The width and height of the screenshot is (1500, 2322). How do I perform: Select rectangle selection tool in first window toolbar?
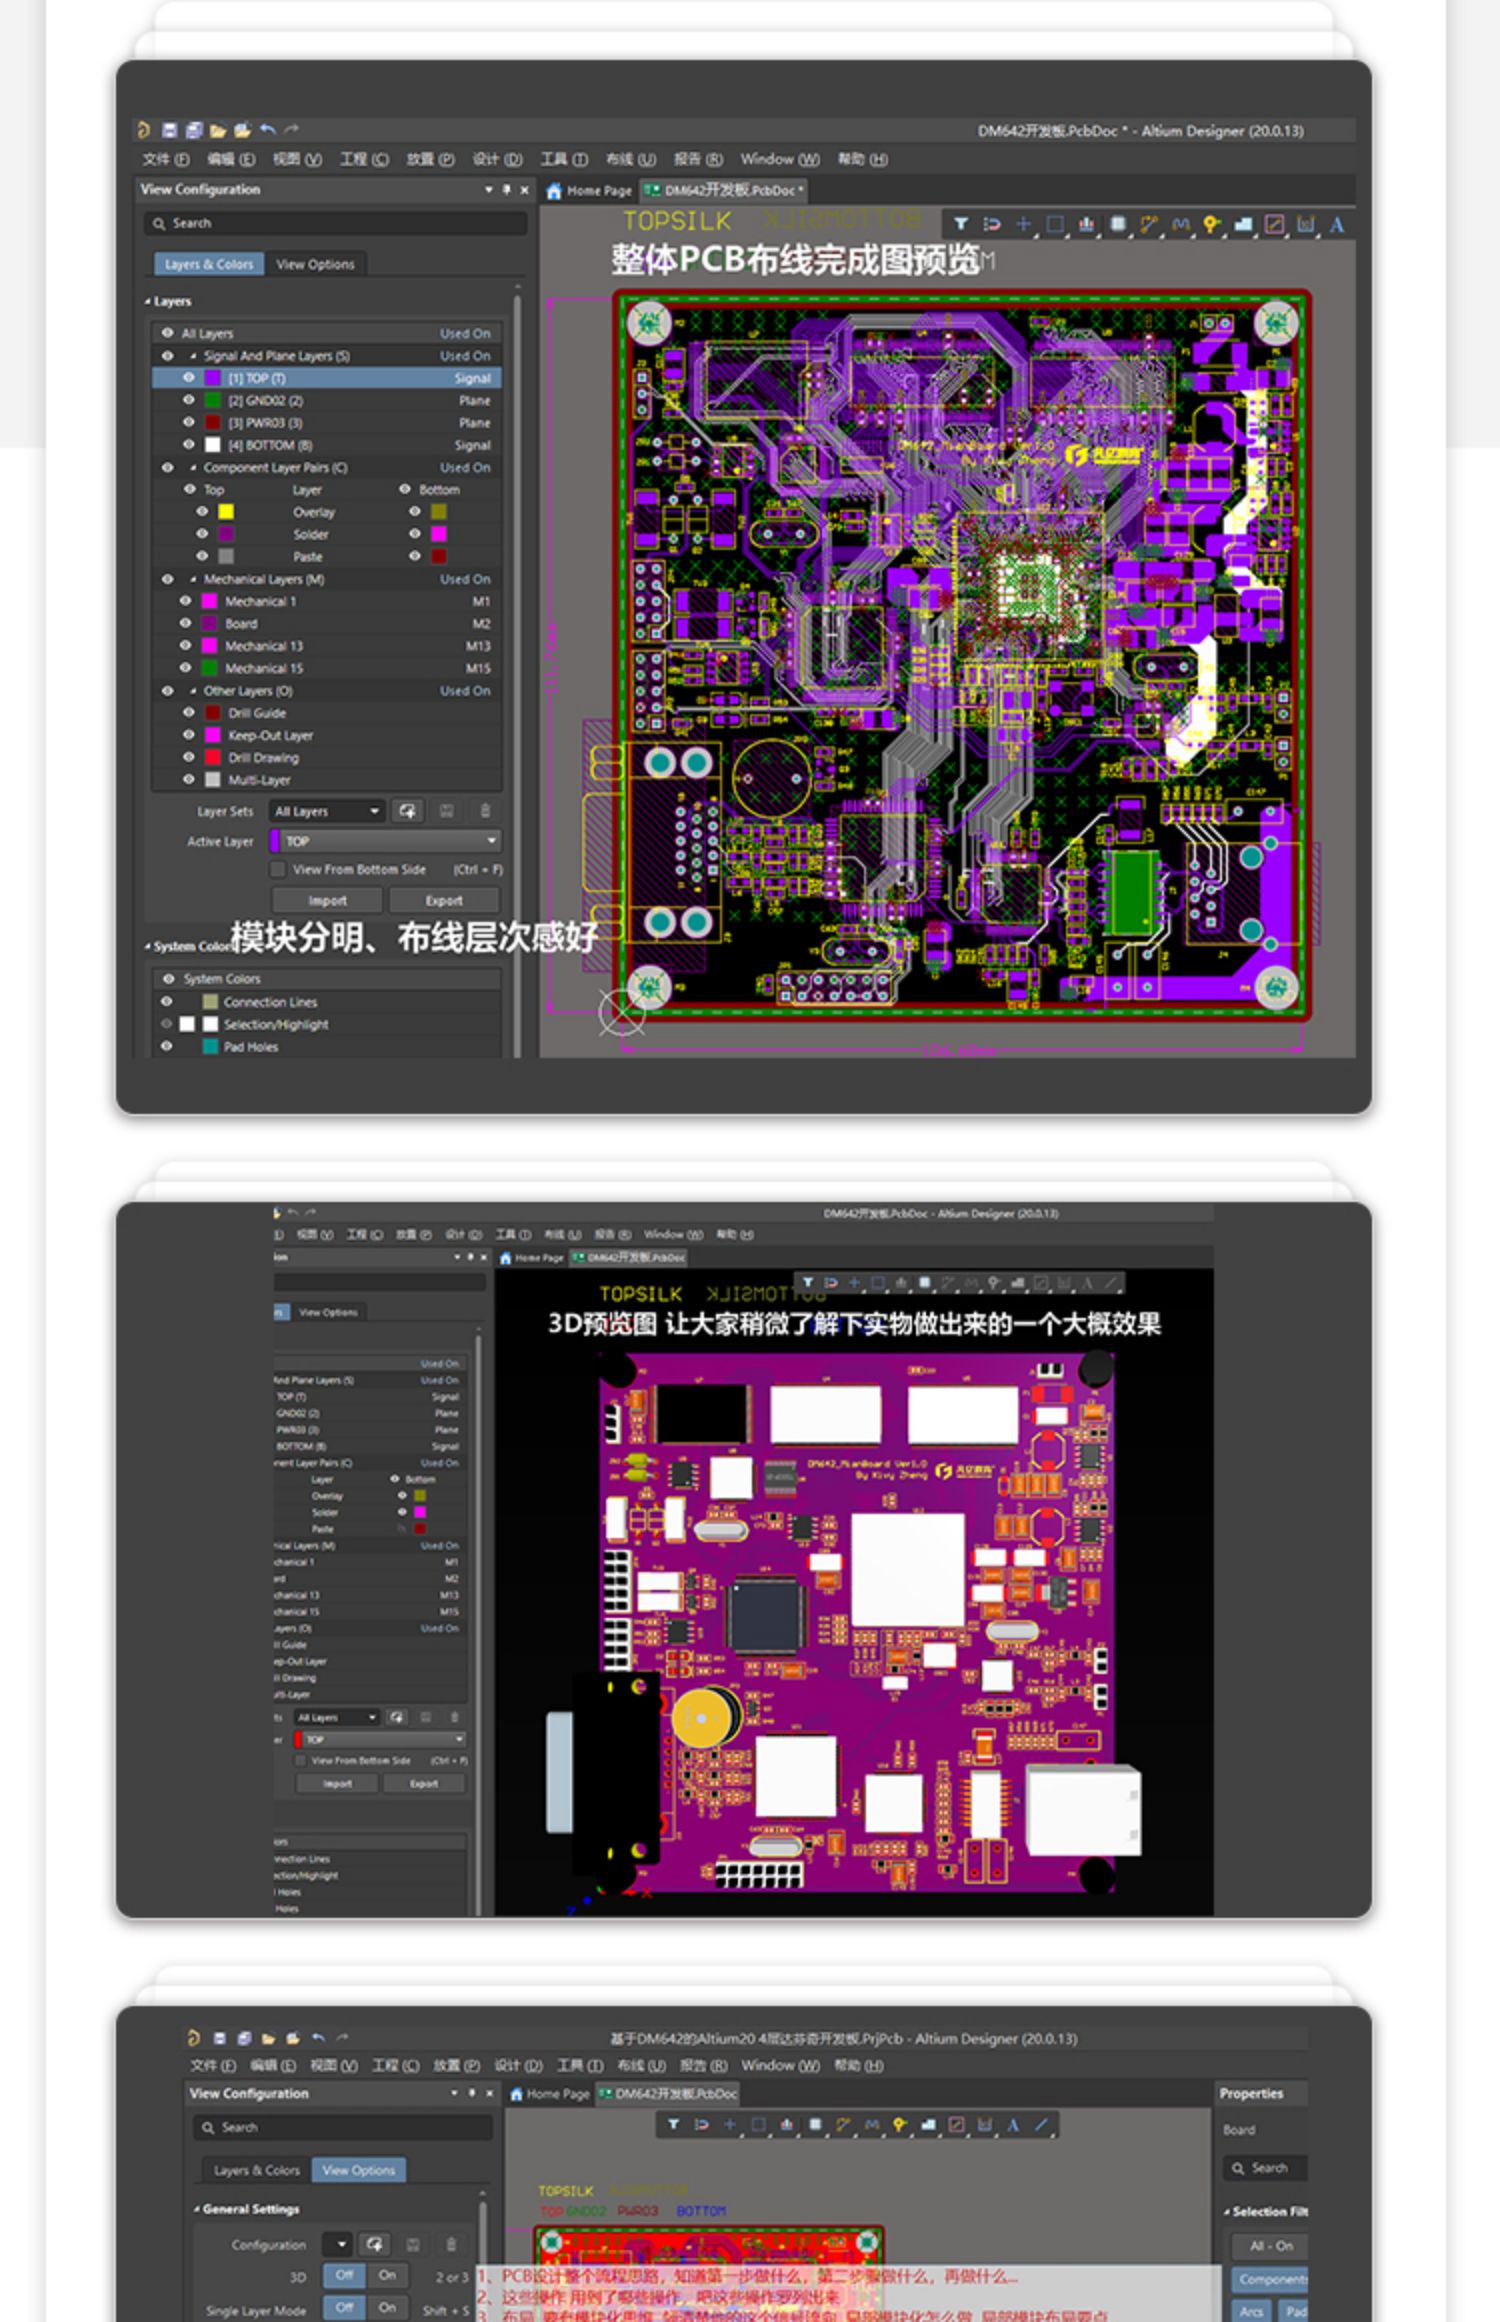click(x=1054, y=224)
